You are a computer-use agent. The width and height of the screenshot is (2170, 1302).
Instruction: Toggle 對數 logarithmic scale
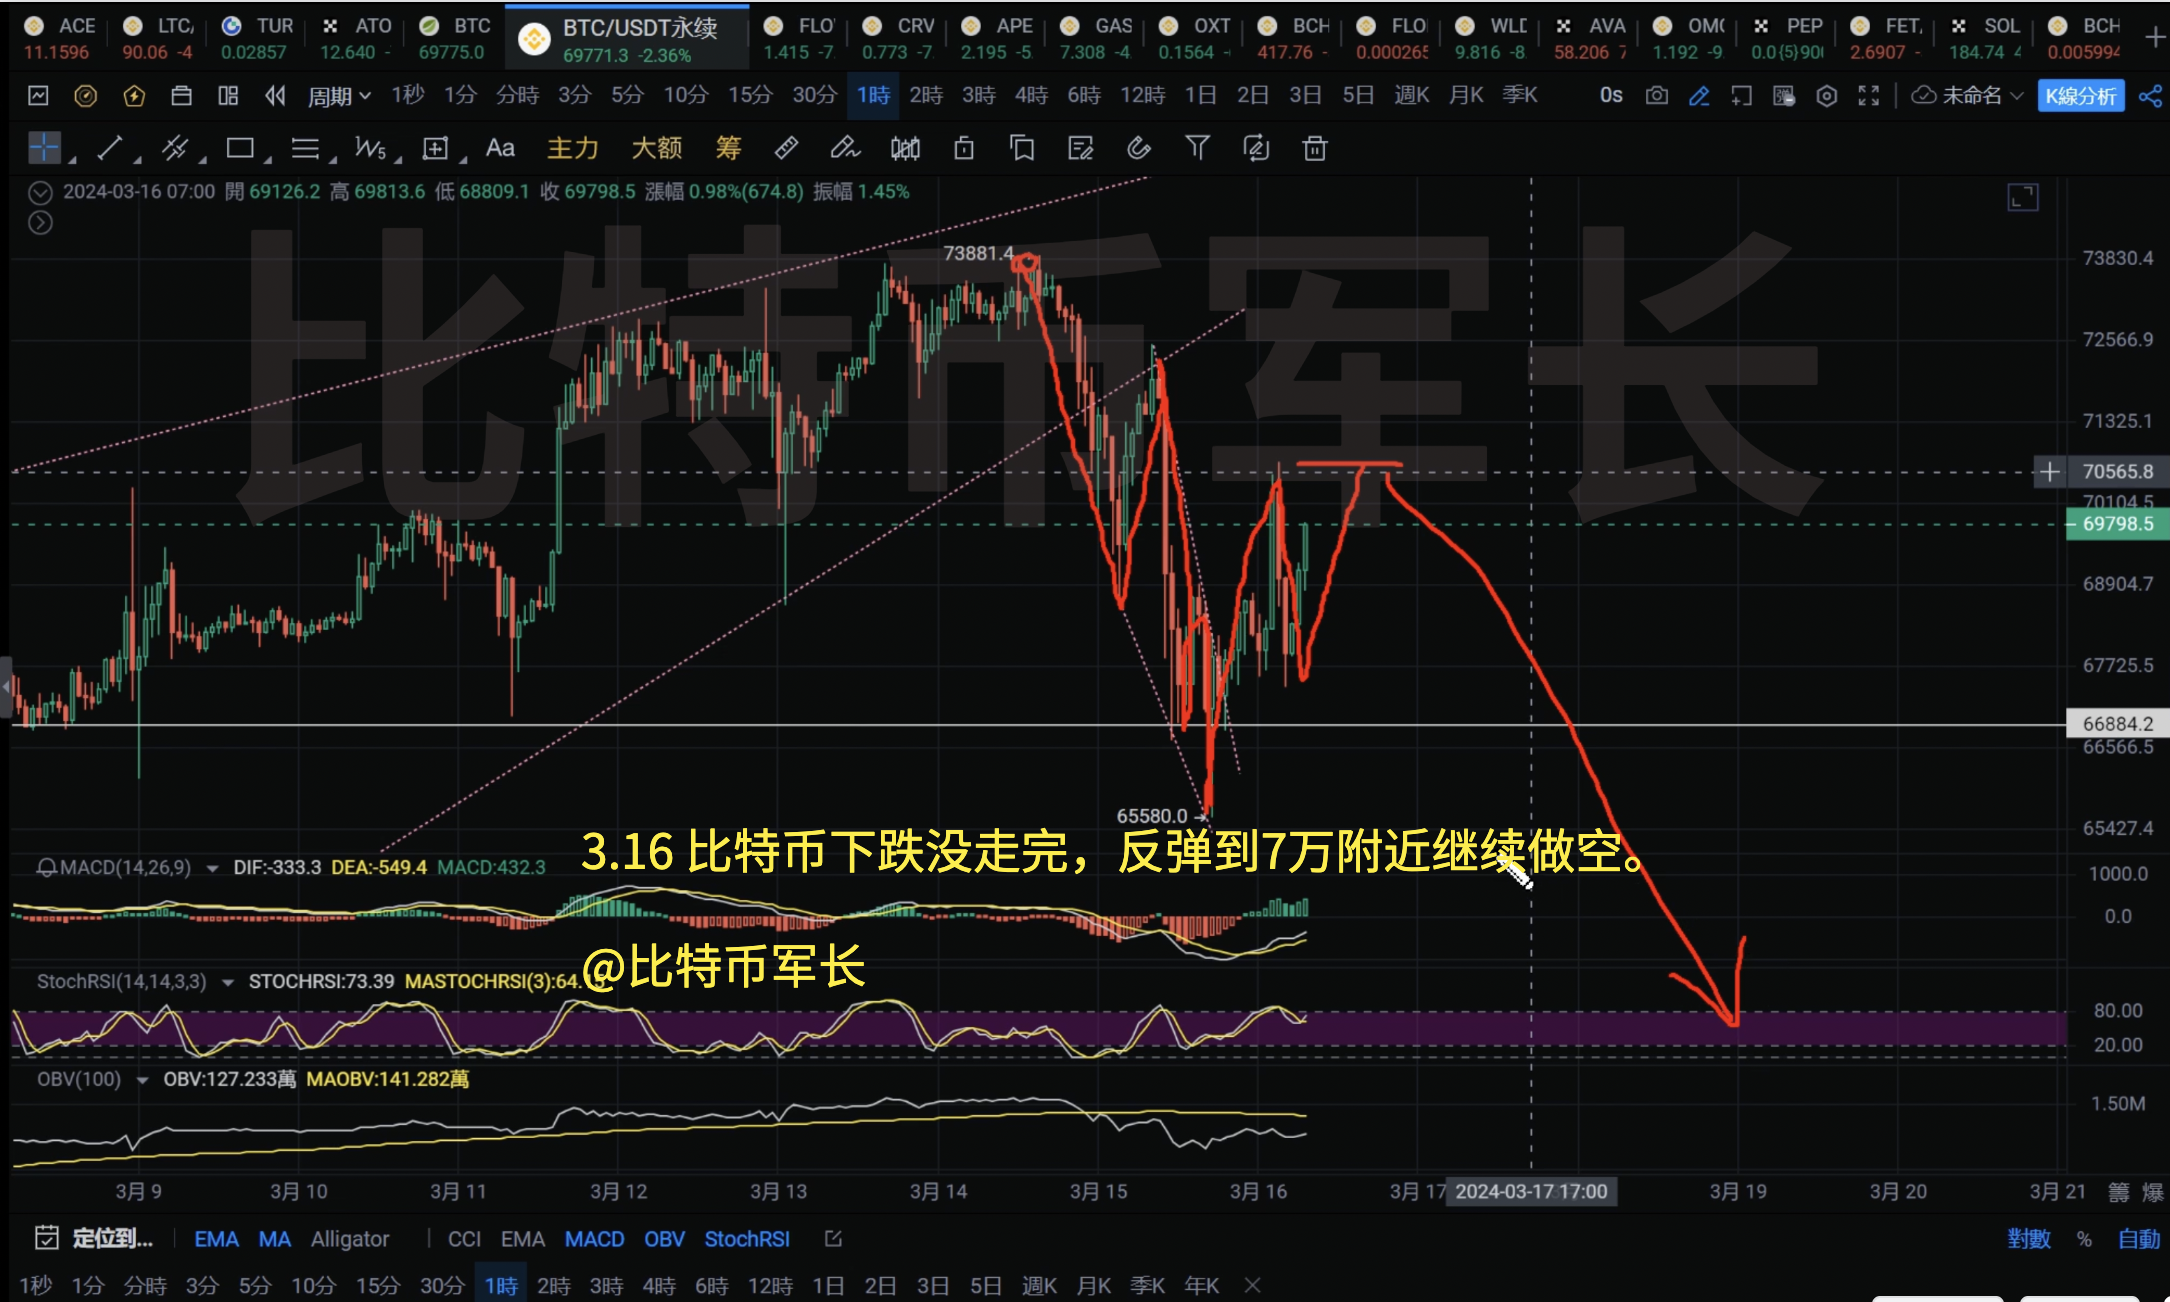2029,1239
